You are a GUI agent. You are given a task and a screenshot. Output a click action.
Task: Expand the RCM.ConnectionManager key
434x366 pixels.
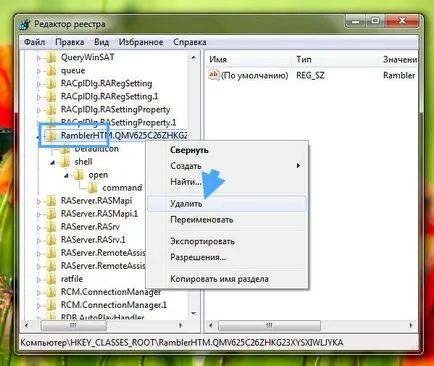click(x=39, y=293)
